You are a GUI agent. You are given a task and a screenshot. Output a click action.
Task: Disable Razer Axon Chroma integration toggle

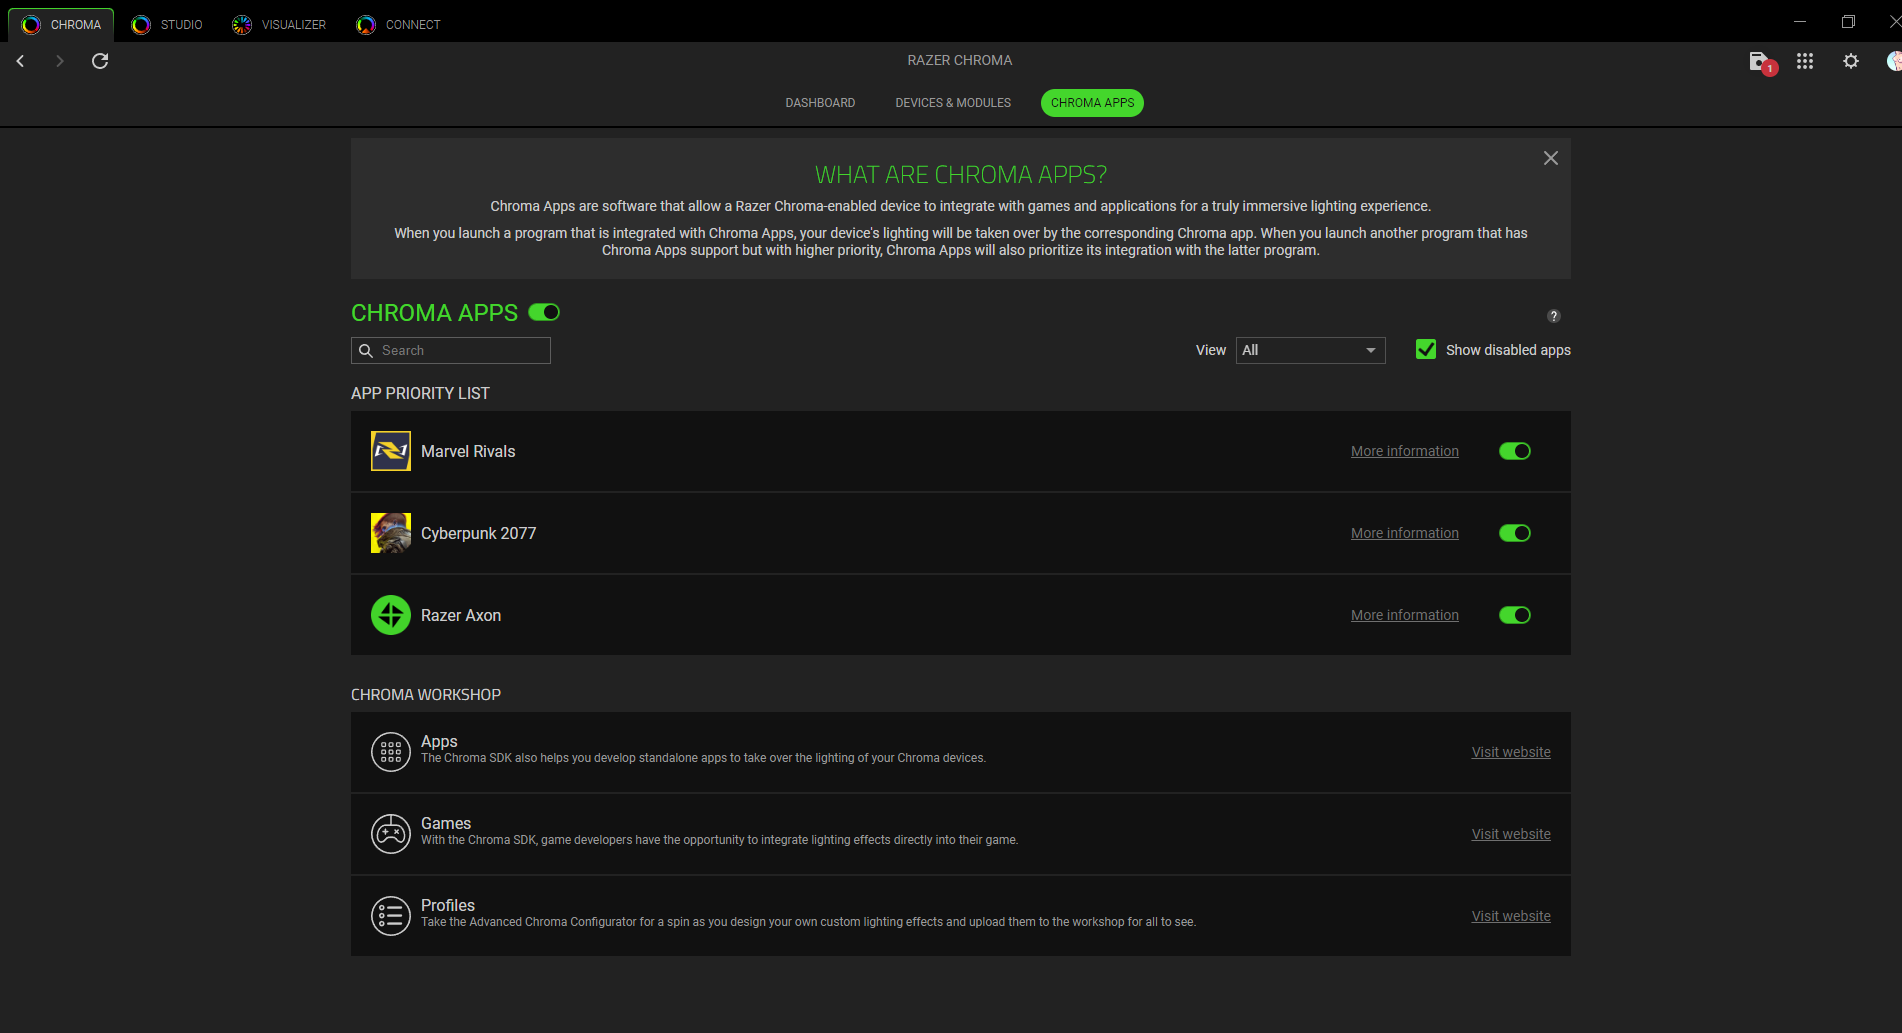tap(1515, 615)
